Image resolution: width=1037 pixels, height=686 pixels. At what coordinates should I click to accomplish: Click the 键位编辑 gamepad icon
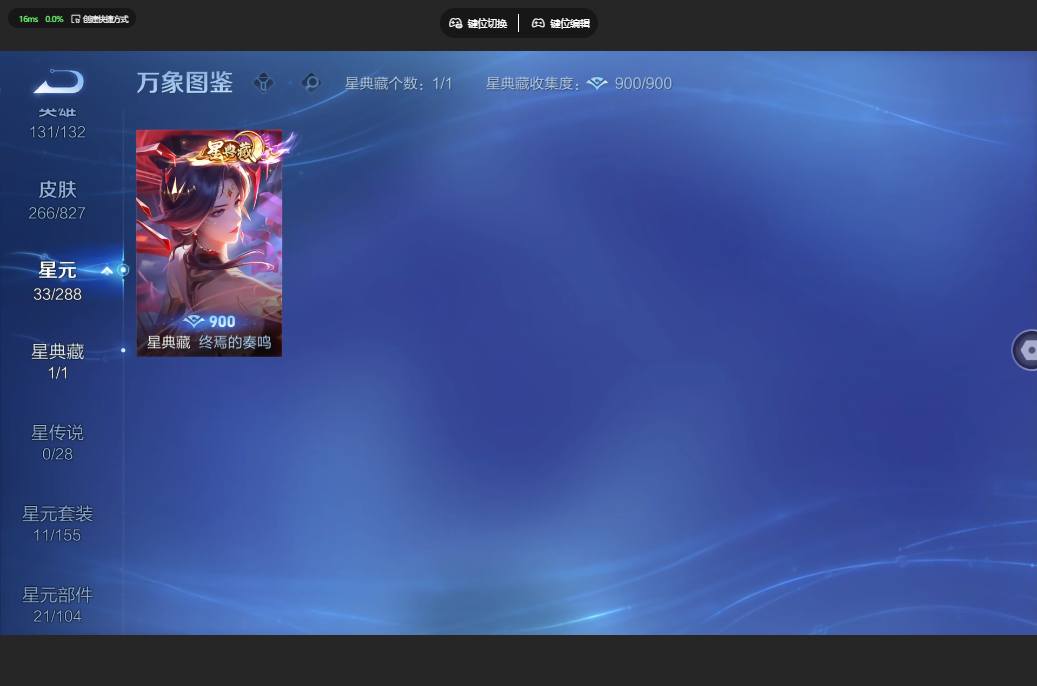tap(538, 23)
